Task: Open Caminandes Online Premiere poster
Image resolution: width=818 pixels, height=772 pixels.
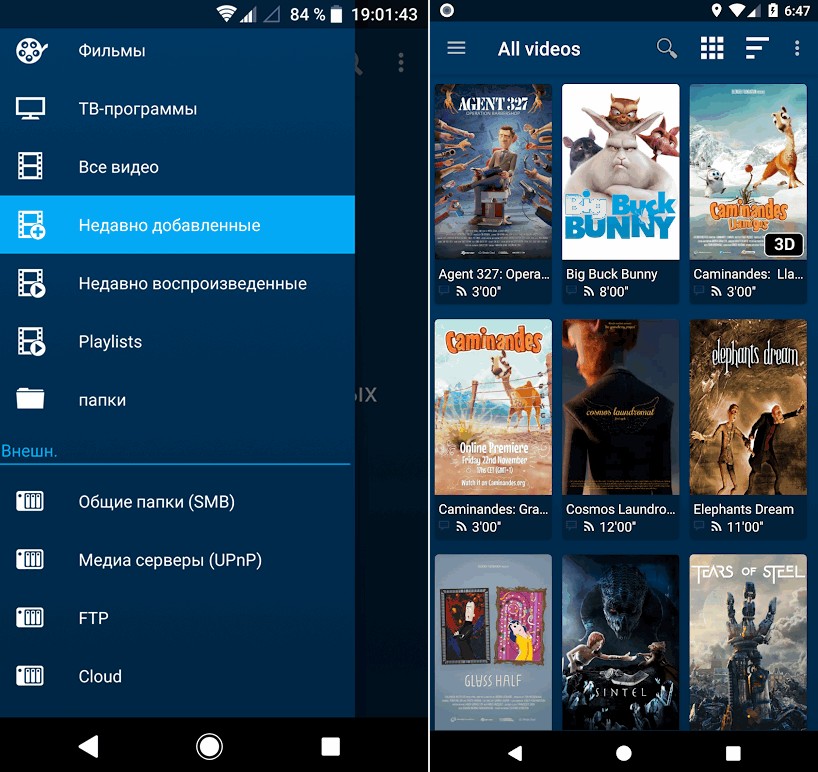Action: [x=493, y=407]
